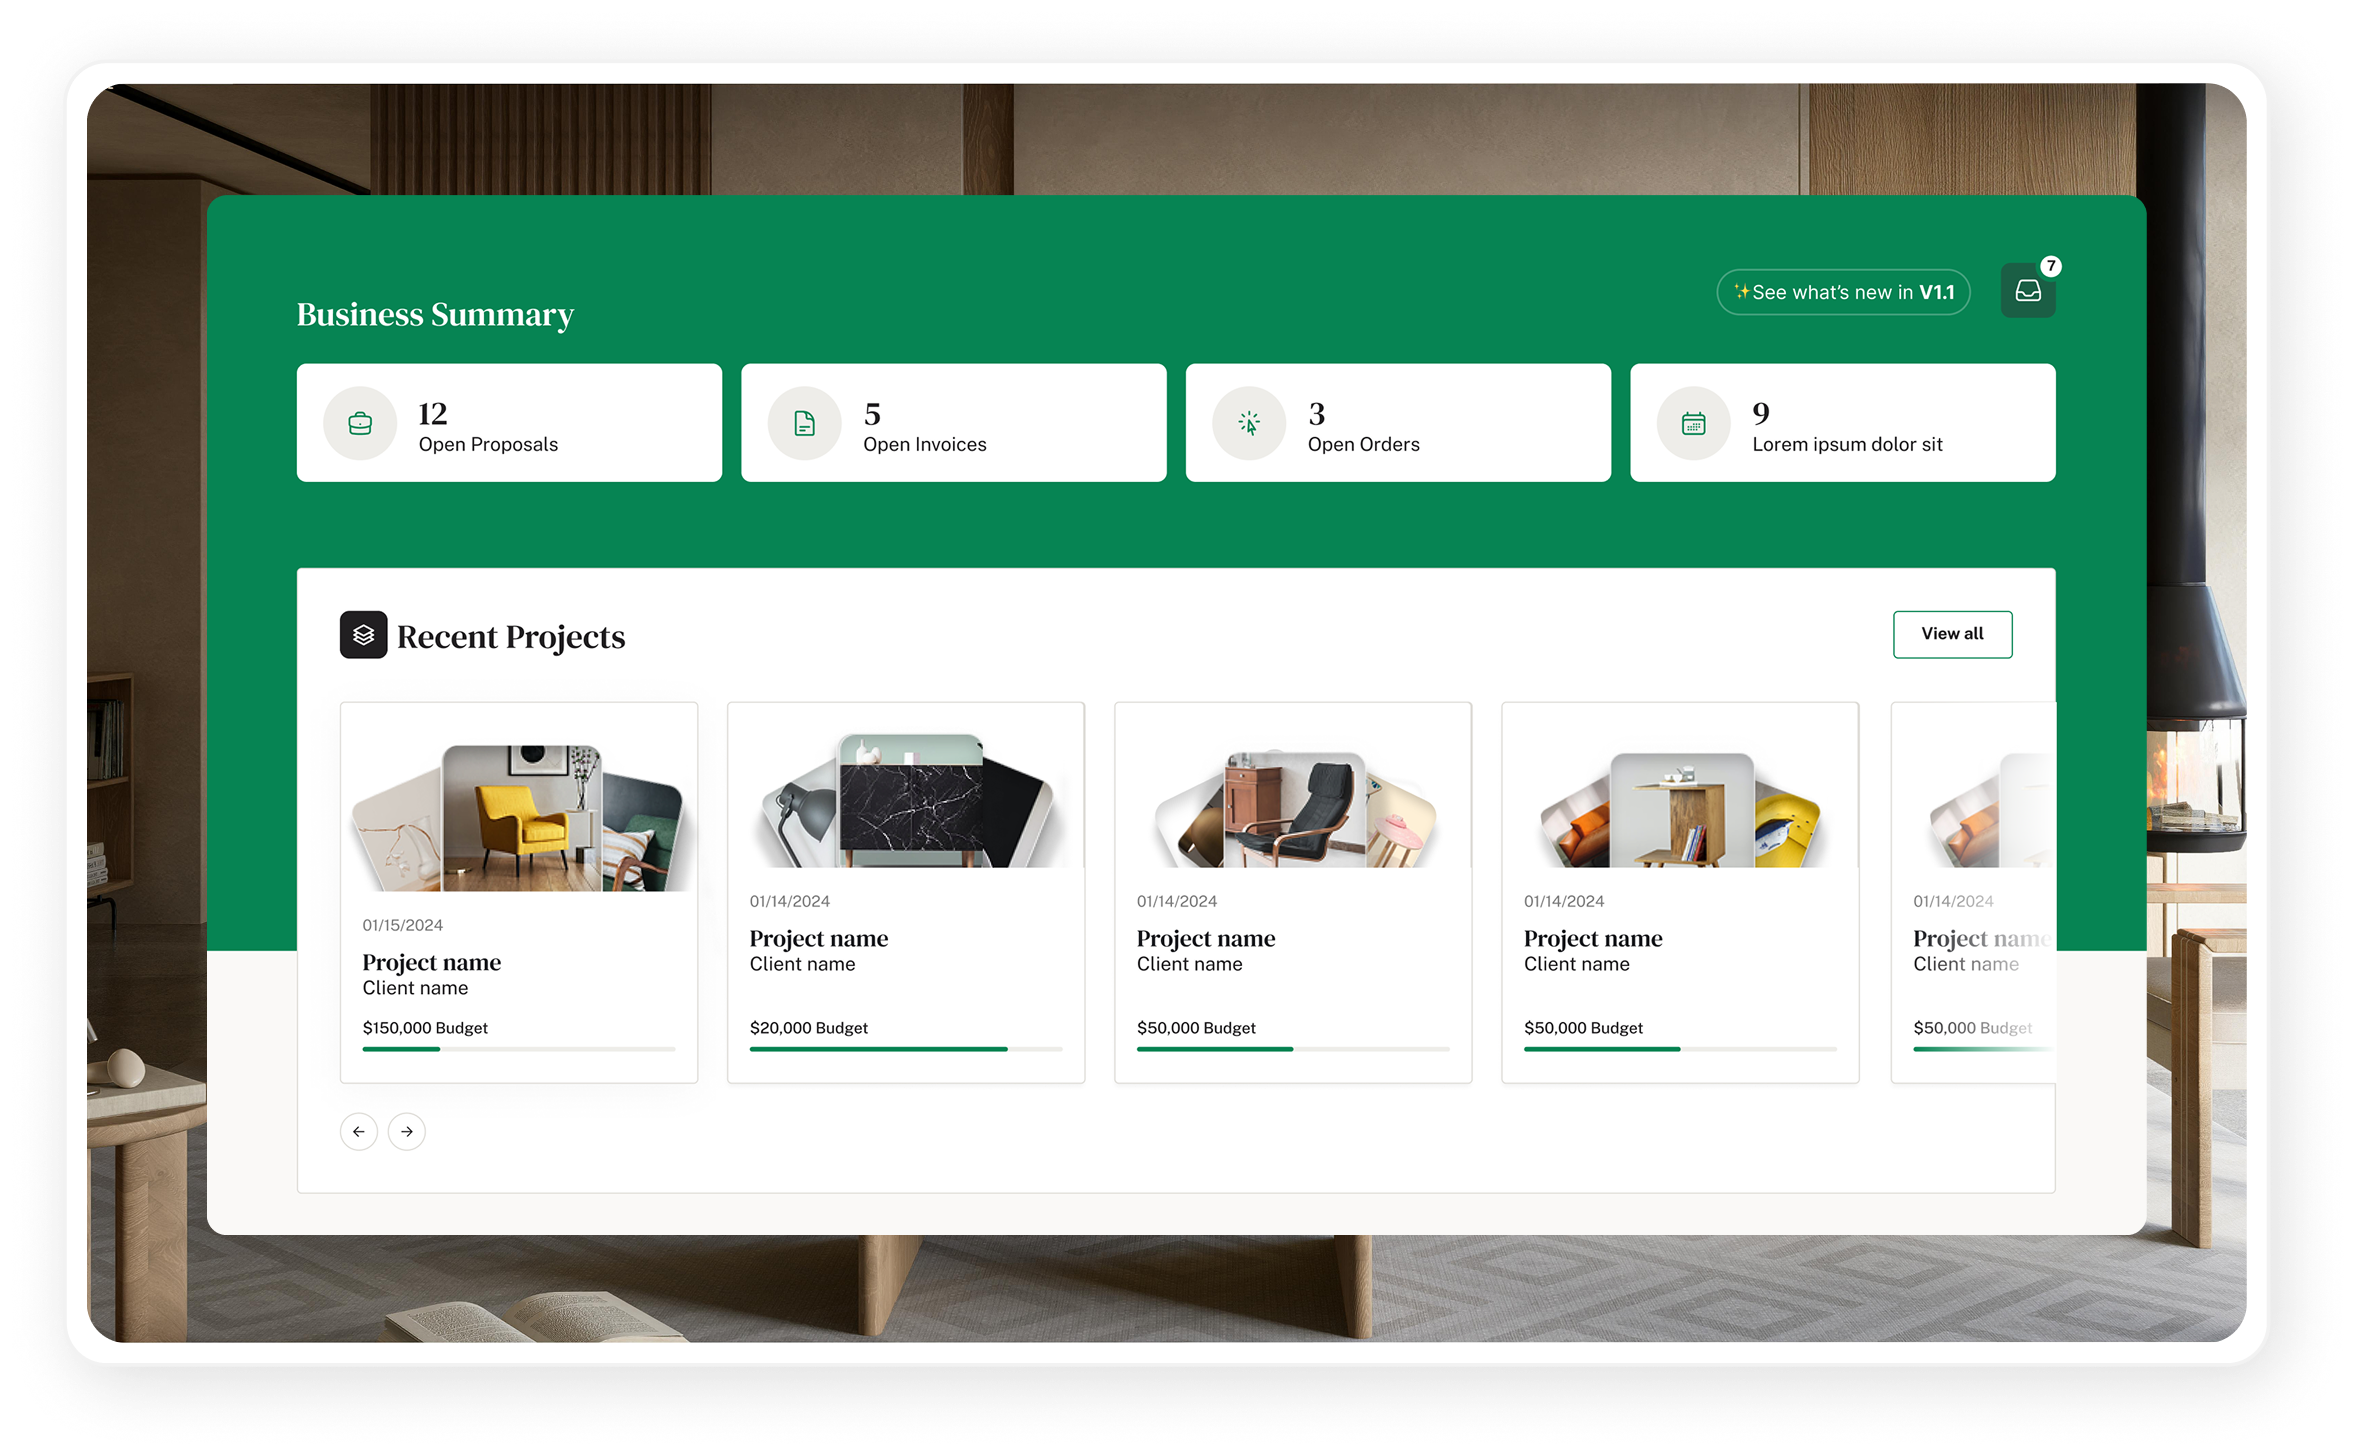
Task: Click the document icon for Open Invoices
Action: click(x=804, y=423)
